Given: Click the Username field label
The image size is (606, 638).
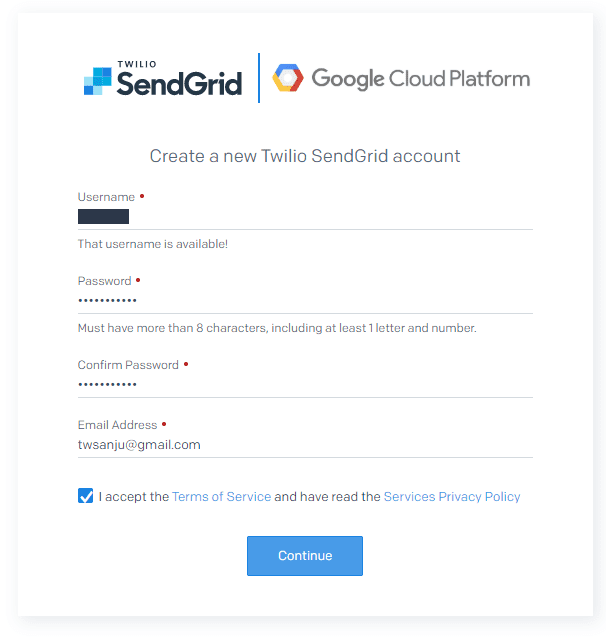Looking at the screenshot, I should (106, 197).
